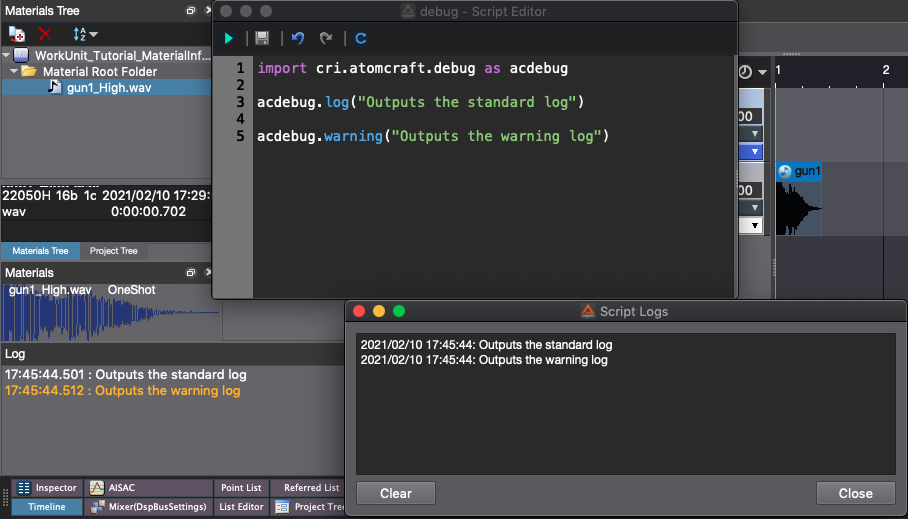Click timeline ruler marker 1
Screen dimensions: 908x519
tap(778, 70)
